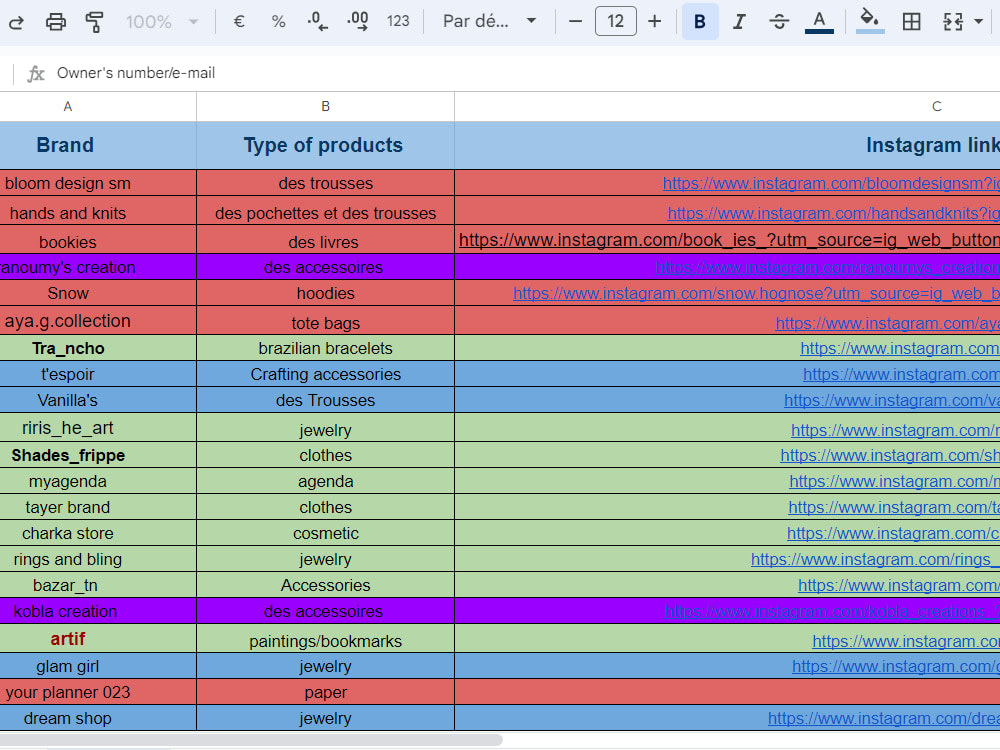Screen dimensions: 1000x750
Task: Select column C header
Action: coord(727,107)
